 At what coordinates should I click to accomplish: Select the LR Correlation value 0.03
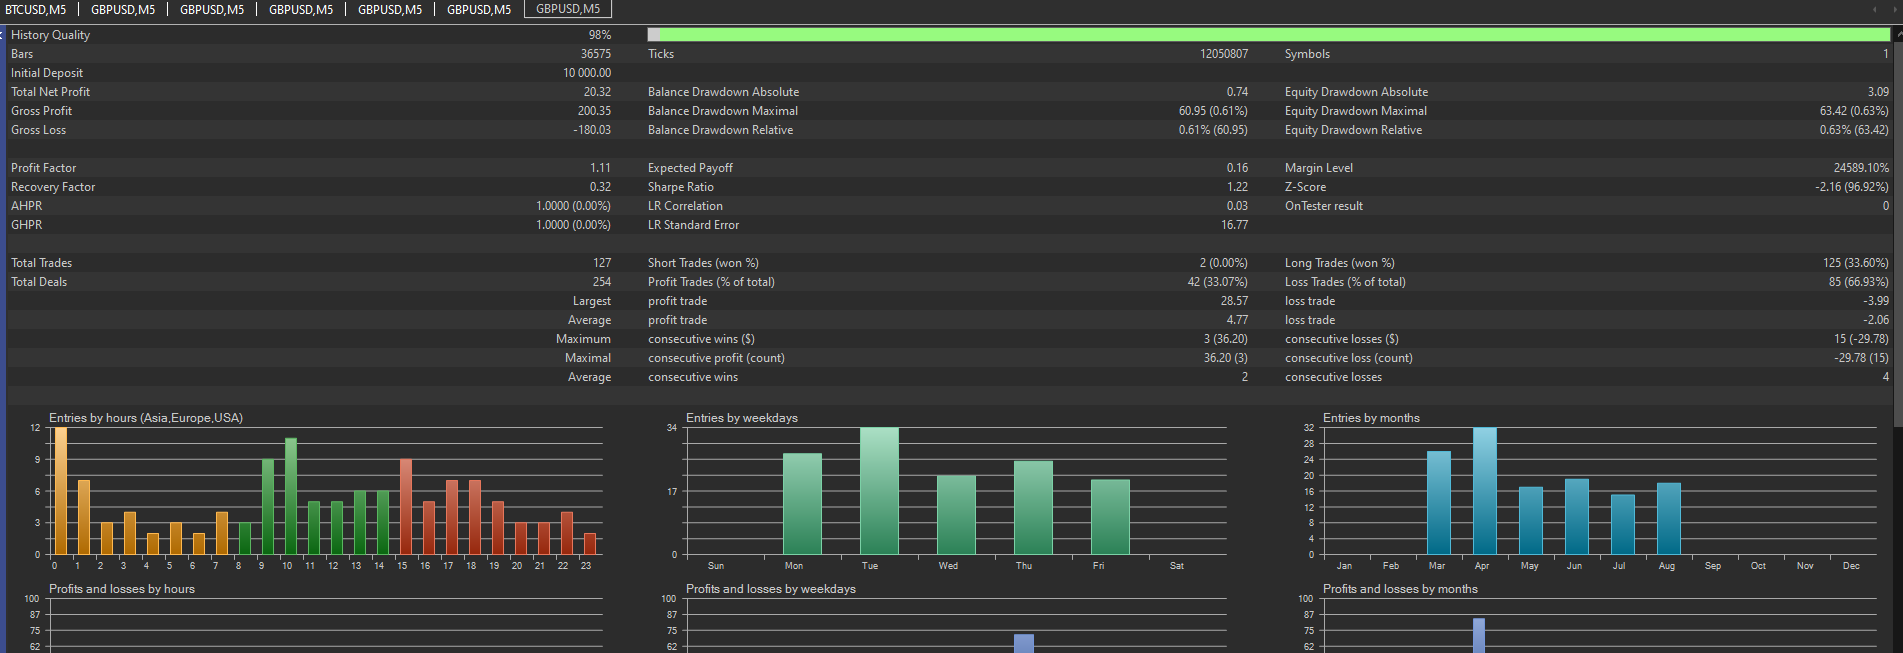tap(1237, 206)
